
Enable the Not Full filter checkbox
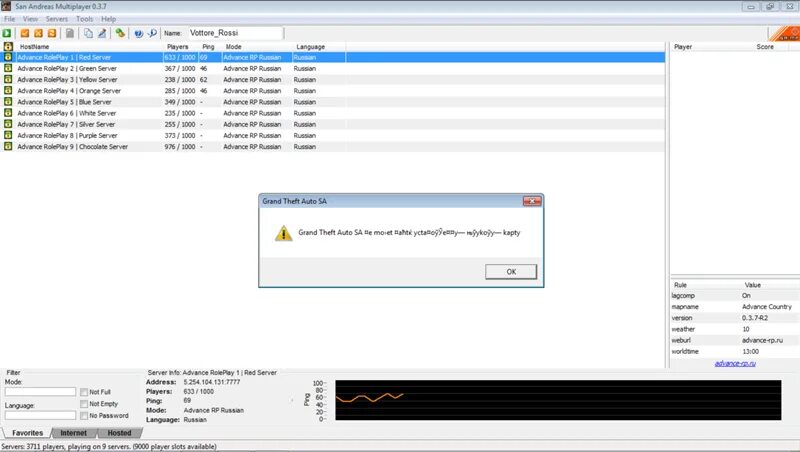[x=84, y=392]
